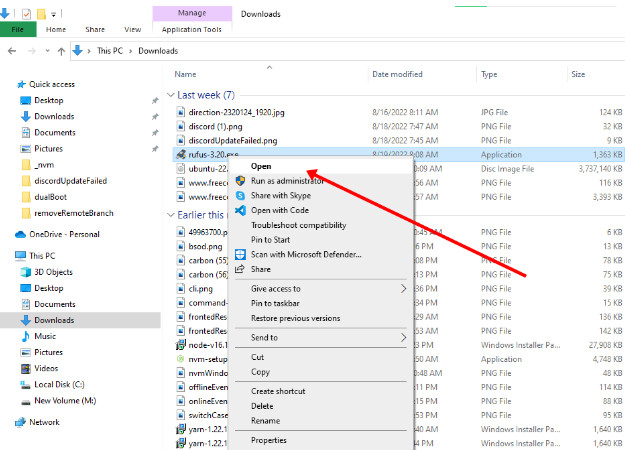This screenshot has height=450, width=625.
Task: Click the Skype icon in context menu
Action: [240, 195]
